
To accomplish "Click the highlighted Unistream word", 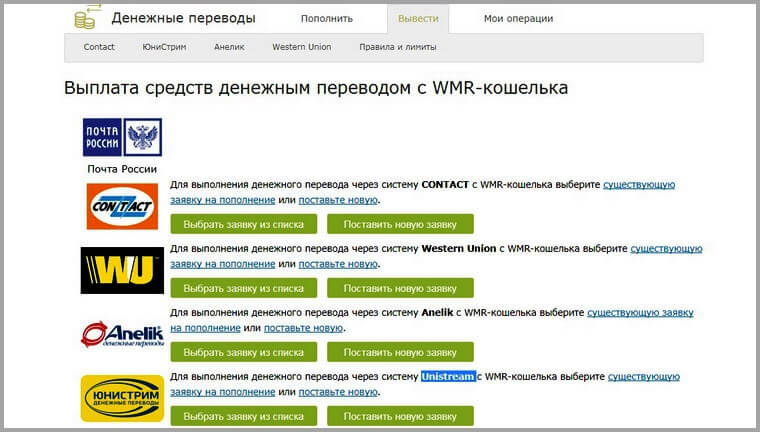I will (448, 377).
